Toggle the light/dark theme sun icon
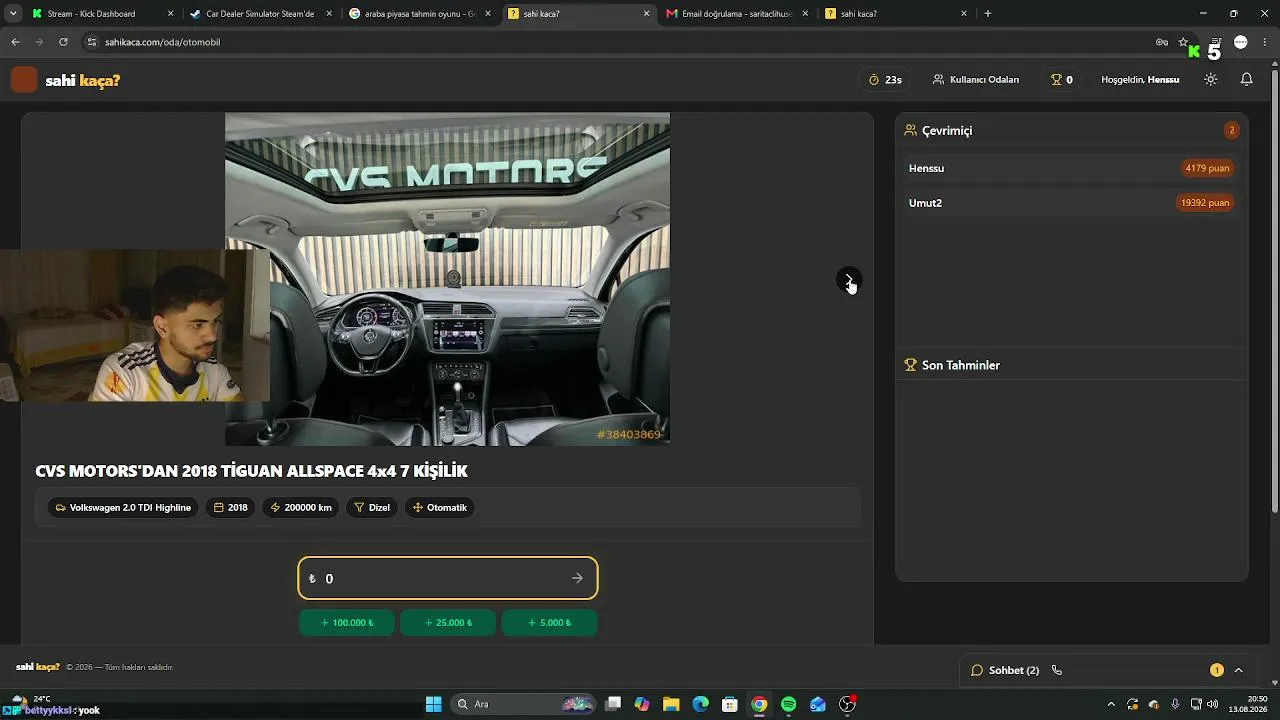This screenshot has width=1280, height=720. 1210,80
